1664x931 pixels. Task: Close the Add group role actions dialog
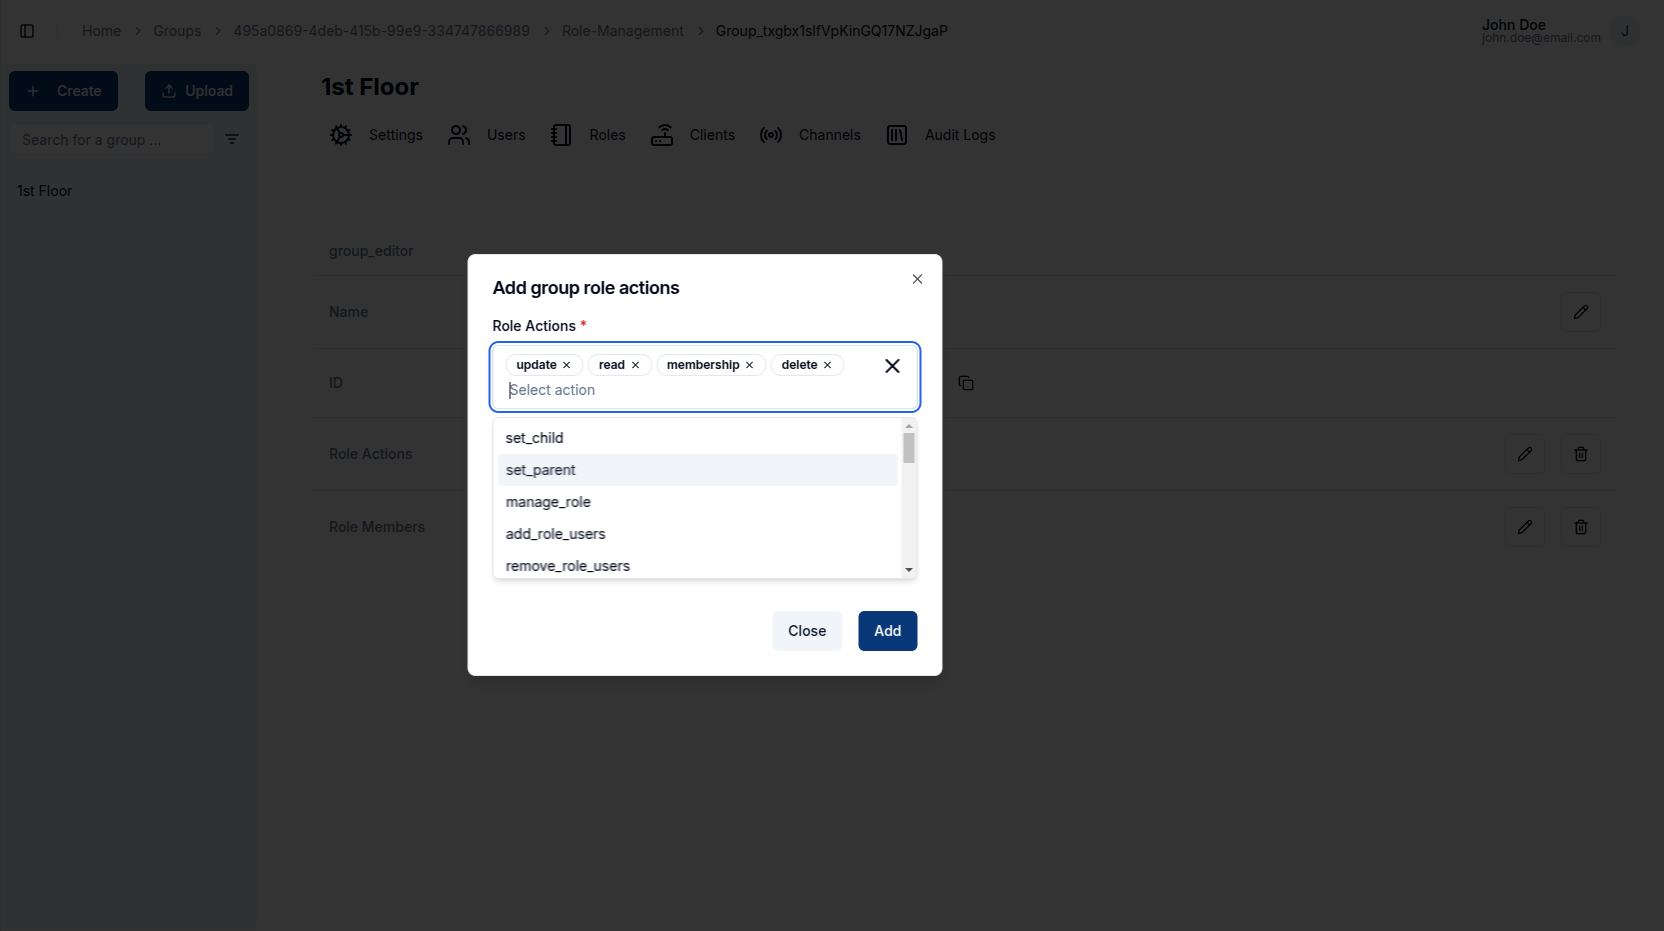point(917,279)
